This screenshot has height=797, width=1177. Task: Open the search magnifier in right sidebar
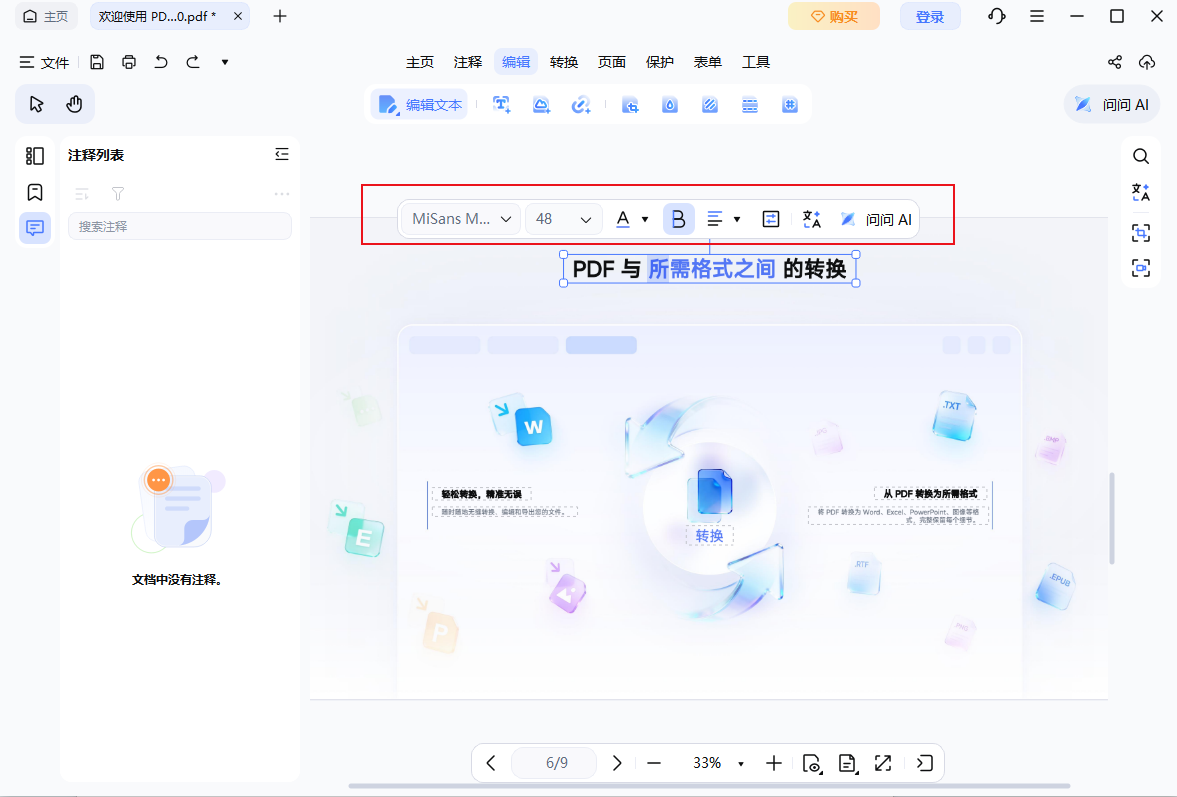point(1141,156)
